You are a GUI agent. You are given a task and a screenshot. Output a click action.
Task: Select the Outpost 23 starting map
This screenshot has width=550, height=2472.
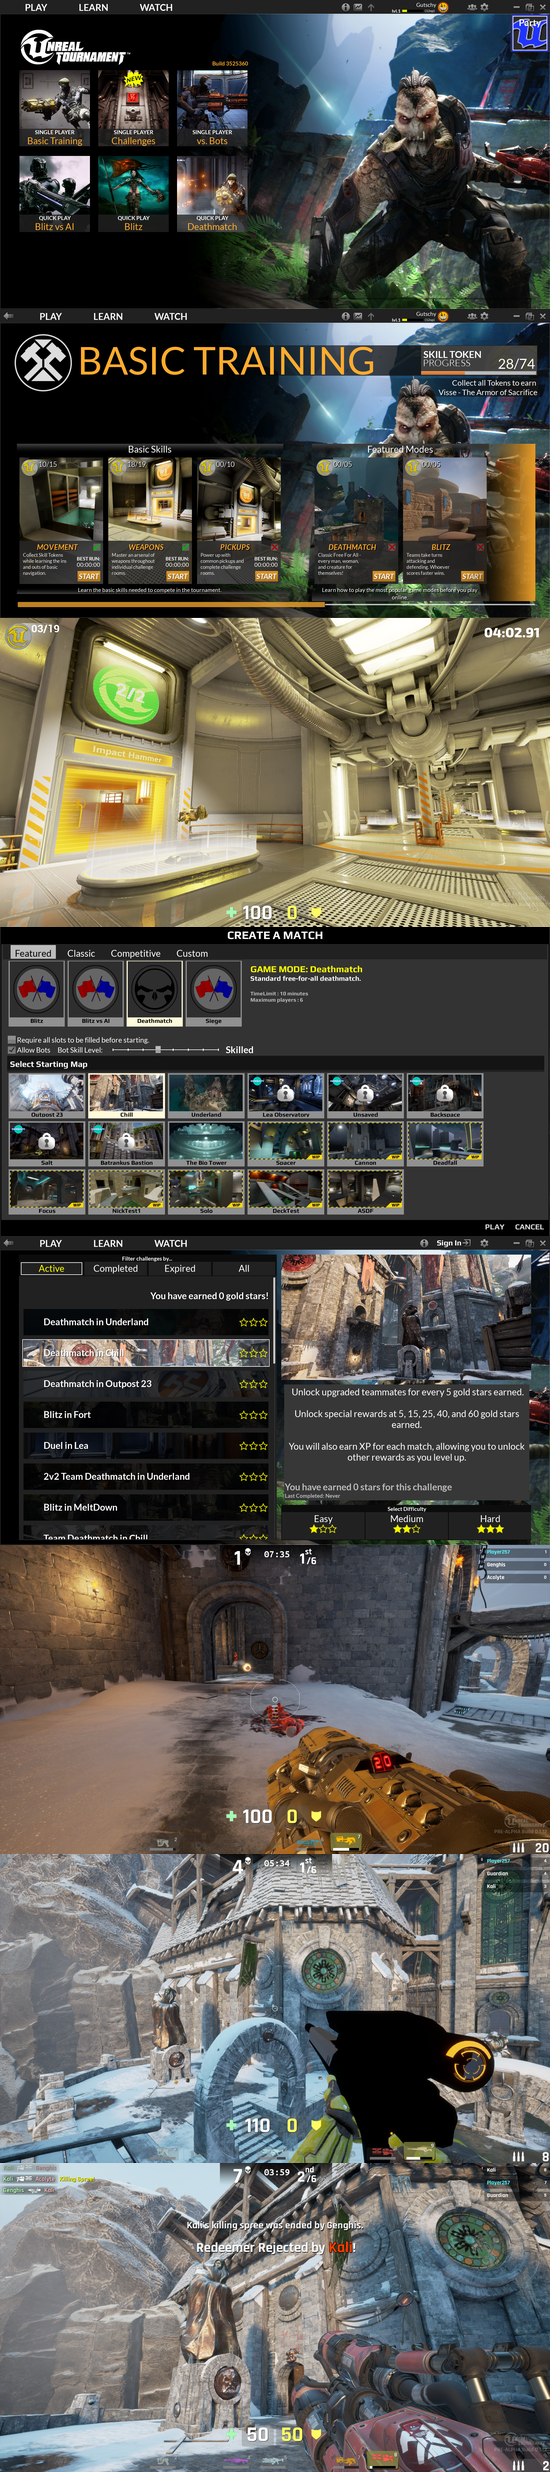click(x=46, y=1096)
